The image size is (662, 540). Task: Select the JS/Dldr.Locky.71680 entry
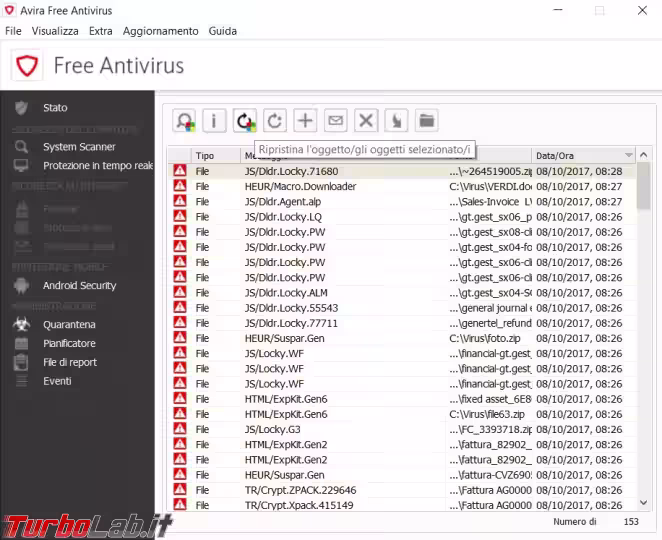click(402, 171)
